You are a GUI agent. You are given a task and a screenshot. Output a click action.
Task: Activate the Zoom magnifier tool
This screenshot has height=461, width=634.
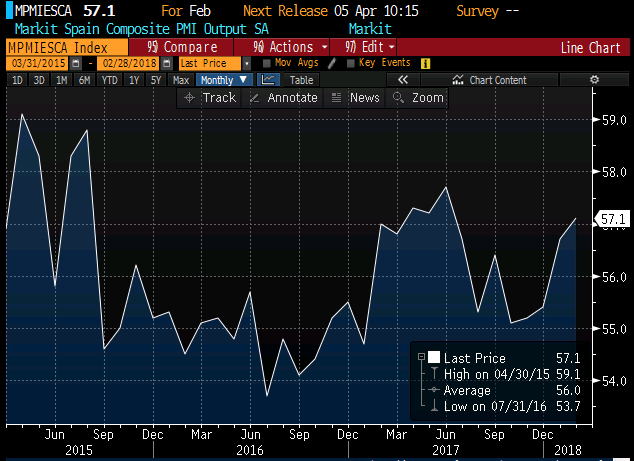(418, 98)
